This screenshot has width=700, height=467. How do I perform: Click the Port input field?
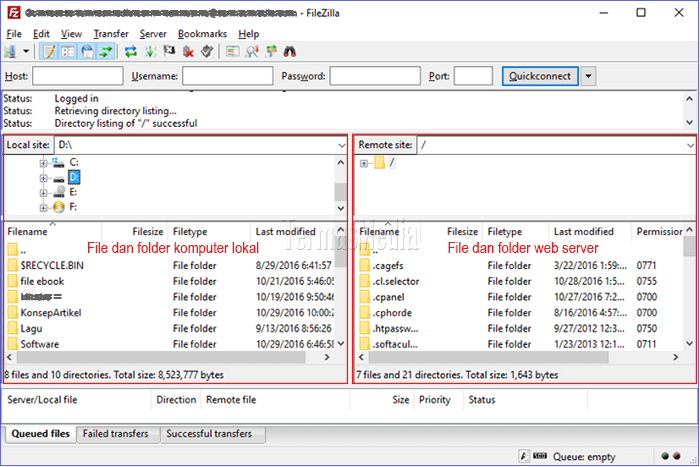coord(473,76)
